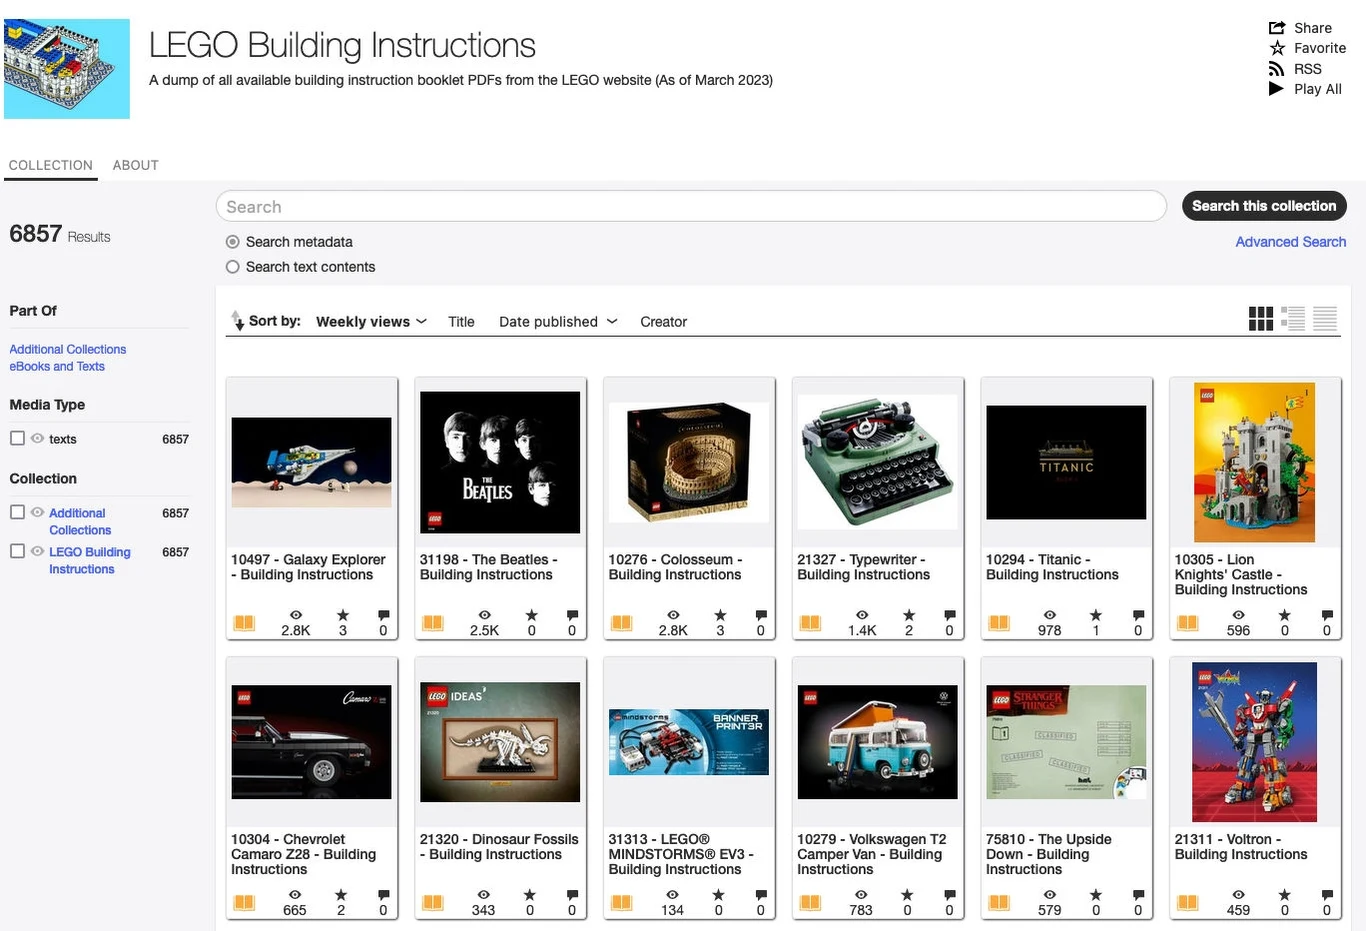Viewport: 1366px width, 931px height.
Task: Click texts icon on Galaxy Explorer card
Action: point(244,623)
